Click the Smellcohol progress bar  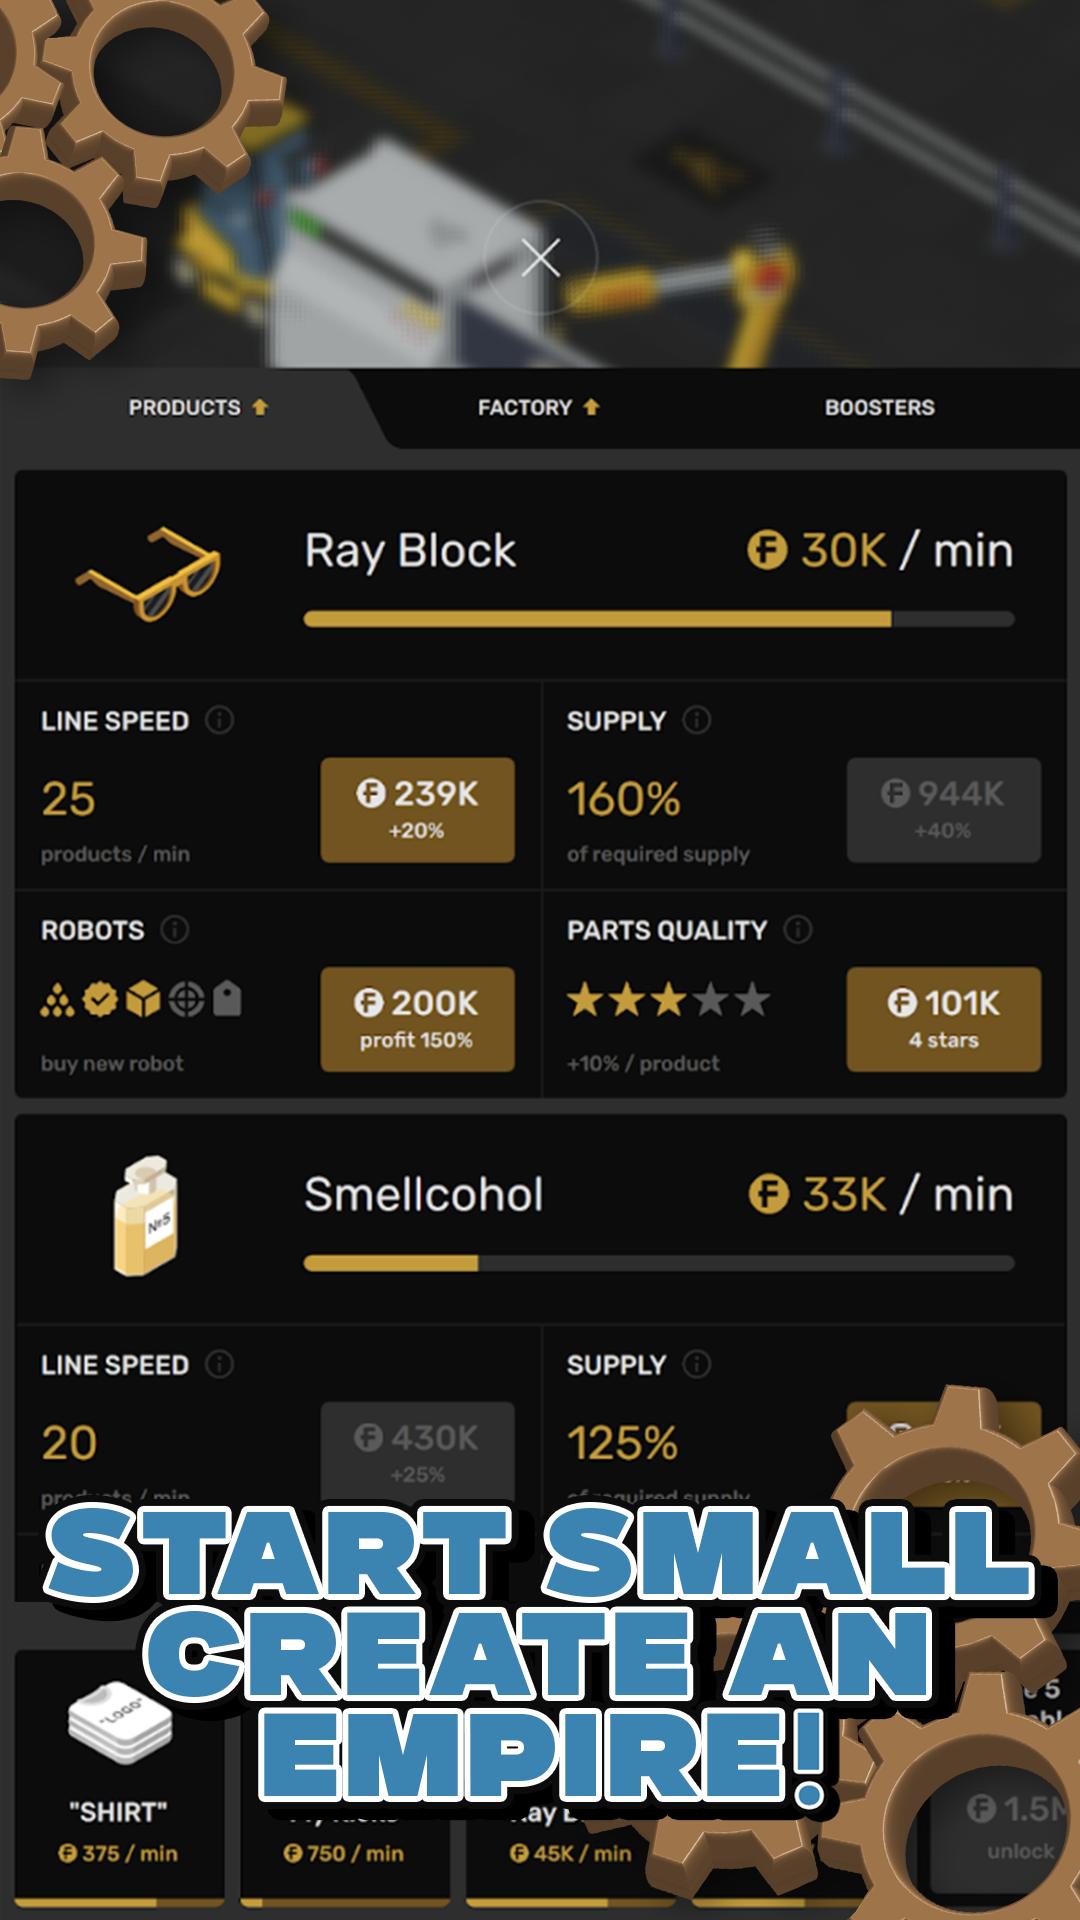pyautogui.click(x=659, y=1263)
